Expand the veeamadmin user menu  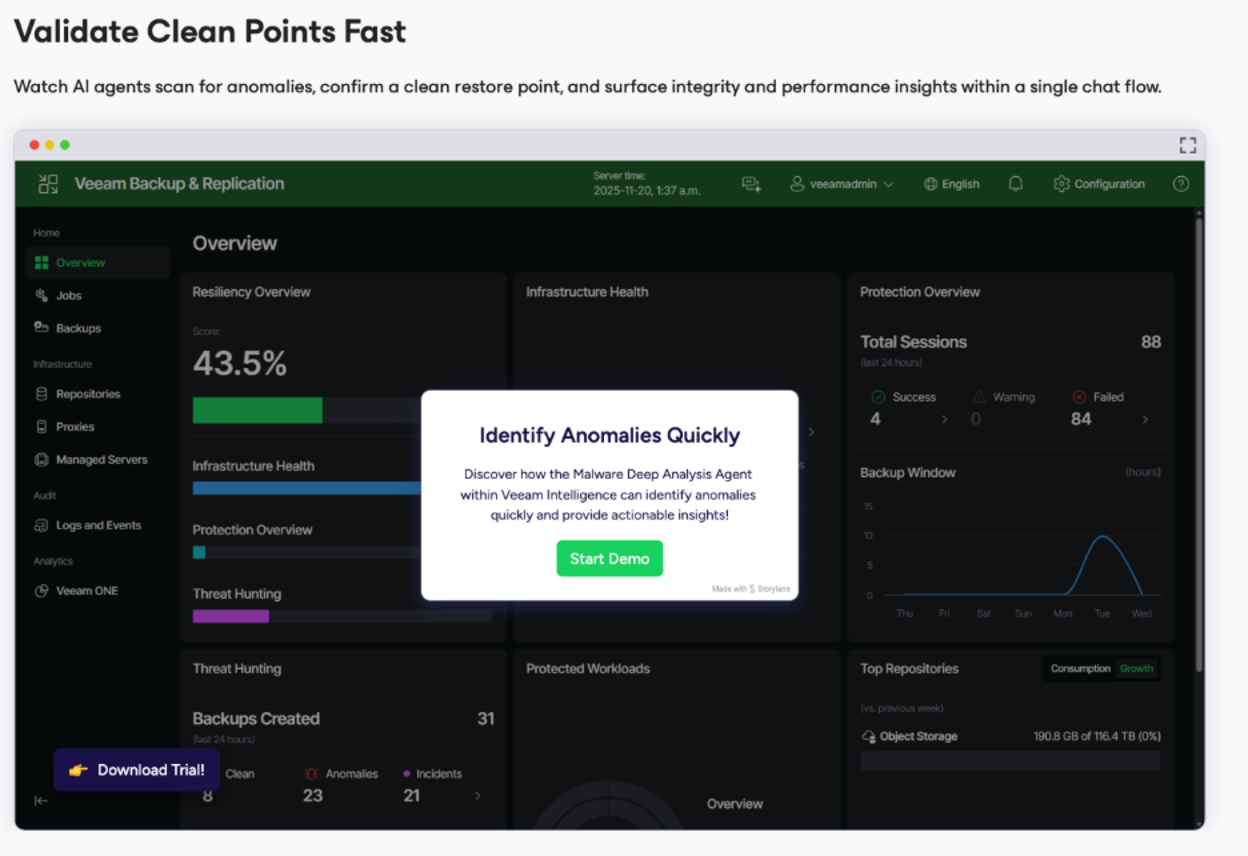(x=841, y=184)
